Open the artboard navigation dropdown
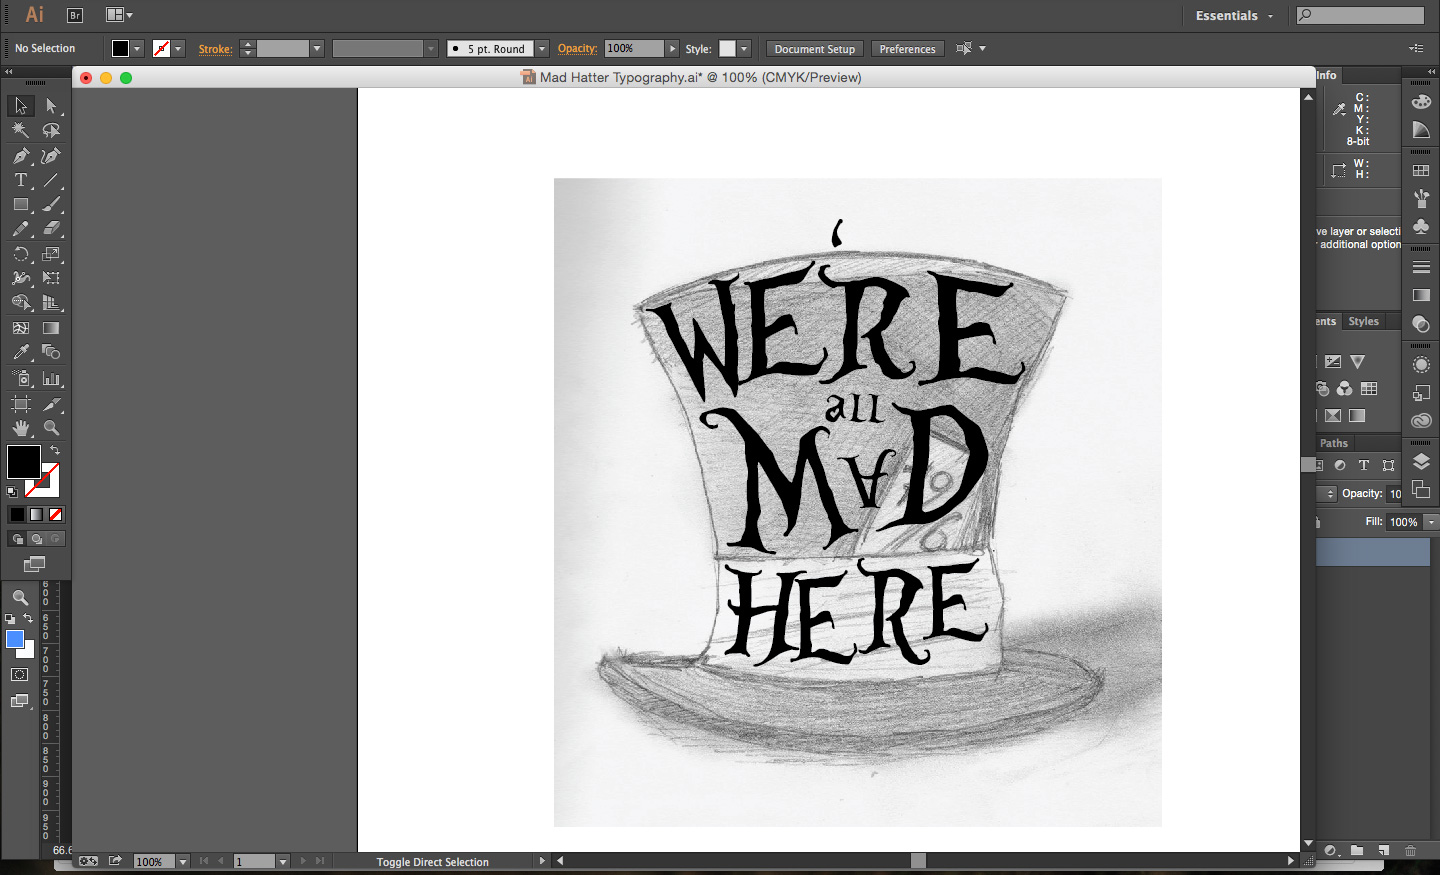The width and height of the screenshot is (1440, 875). 283,861
